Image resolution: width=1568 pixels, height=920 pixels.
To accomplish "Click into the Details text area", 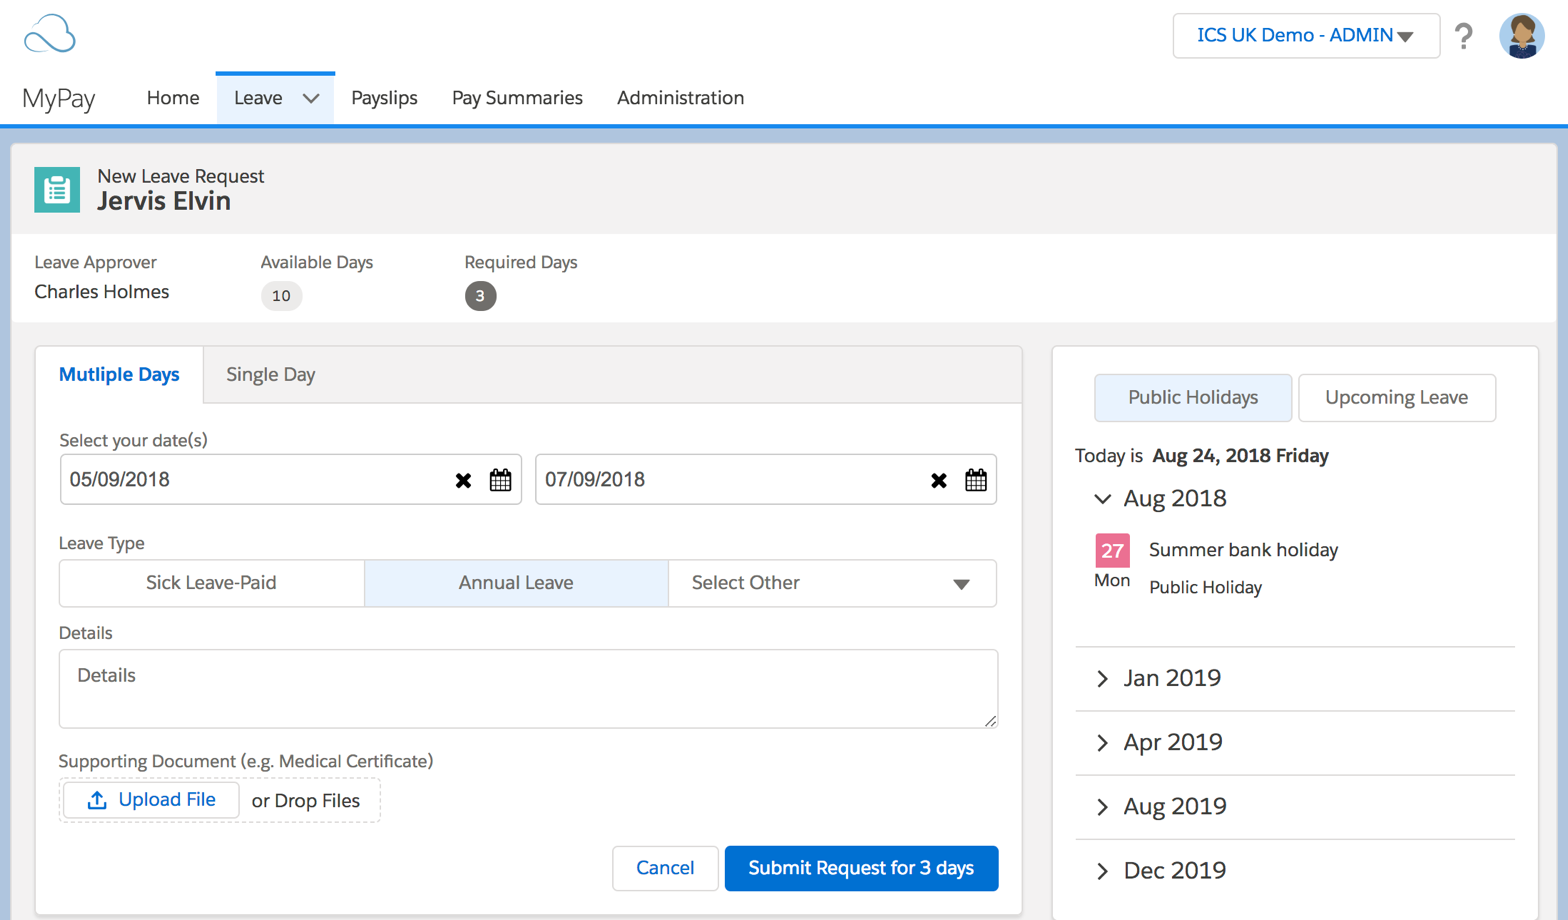I will tap(528, 689).
